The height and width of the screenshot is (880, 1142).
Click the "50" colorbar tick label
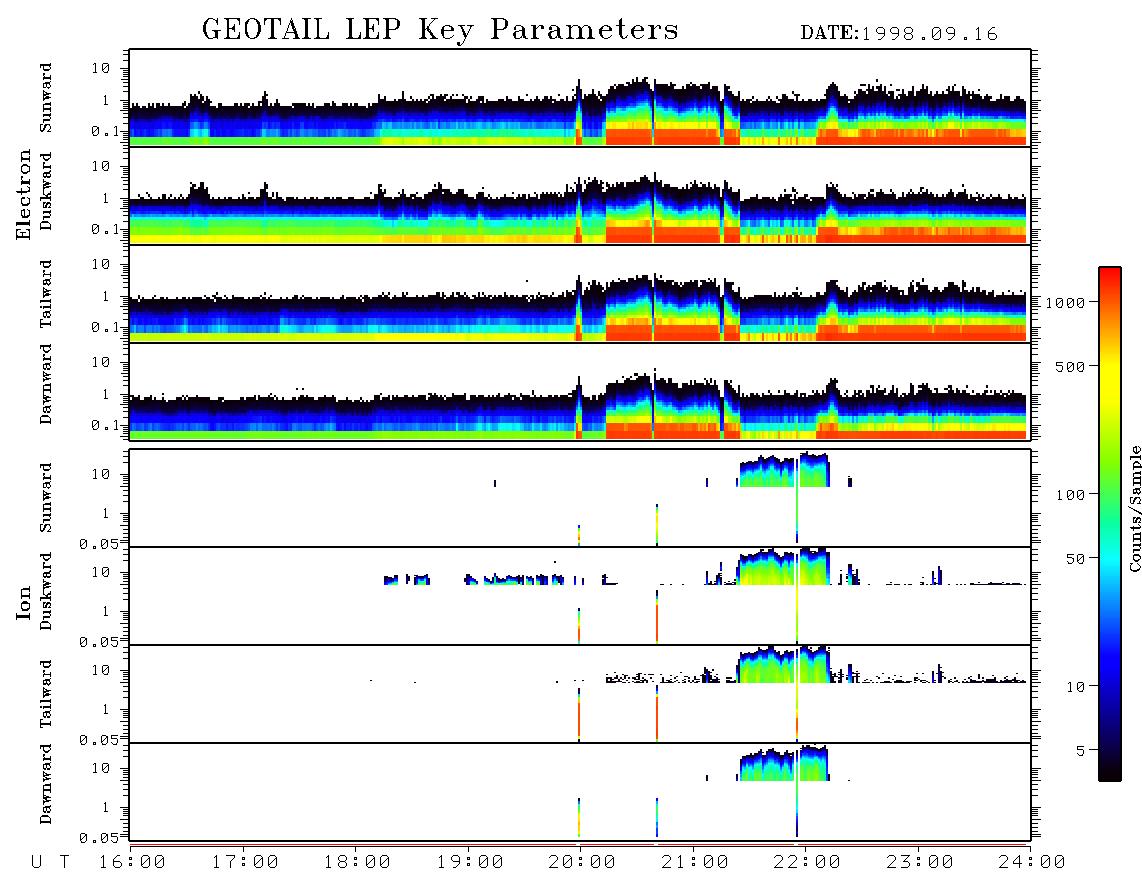tap(1075, 559)
